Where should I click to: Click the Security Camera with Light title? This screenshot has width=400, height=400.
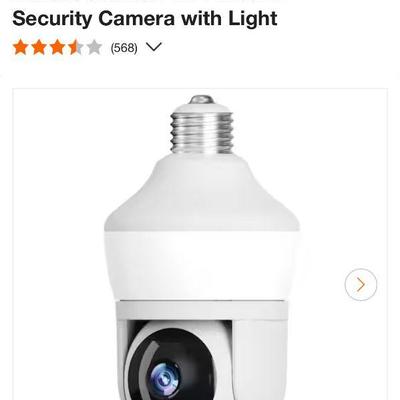145,18
